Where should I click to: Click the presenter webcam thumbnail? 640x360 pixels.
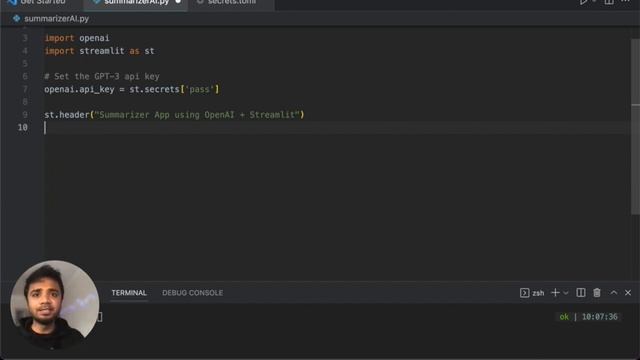click(x=54, y=304)
